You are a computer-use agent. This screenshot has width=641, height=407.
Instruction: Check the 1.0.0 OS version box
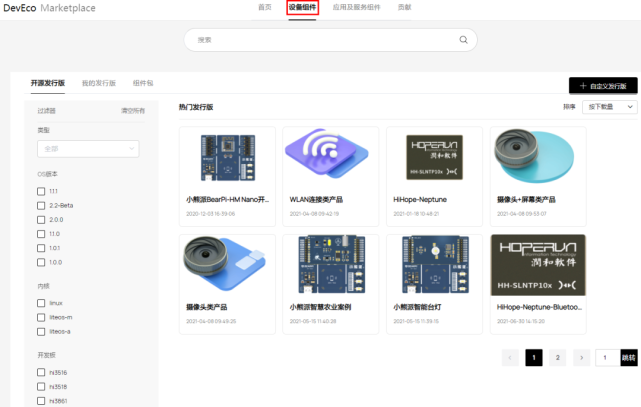coord(41,262)
